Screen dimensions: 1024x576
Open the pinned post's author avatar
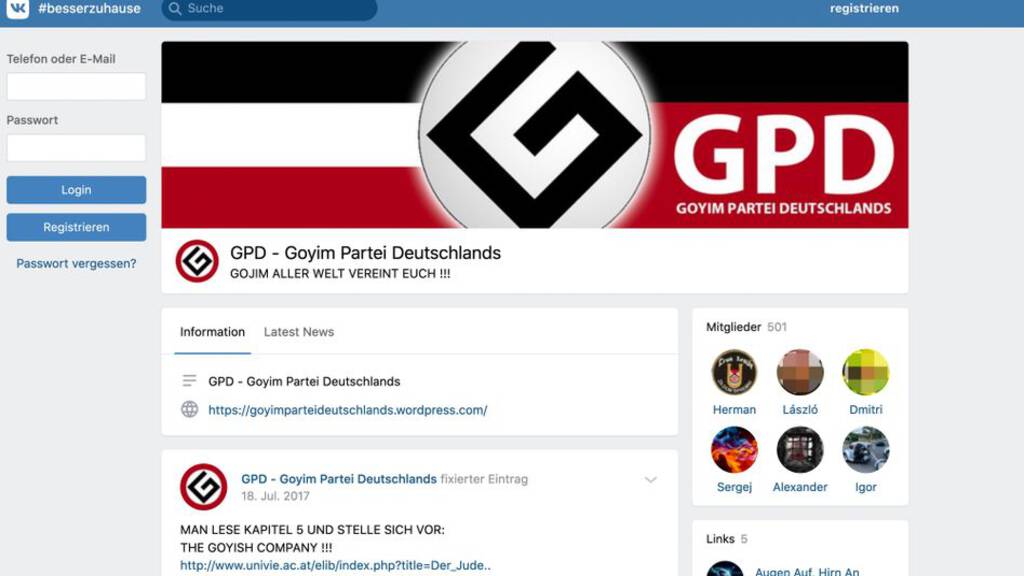pos(204,487)
